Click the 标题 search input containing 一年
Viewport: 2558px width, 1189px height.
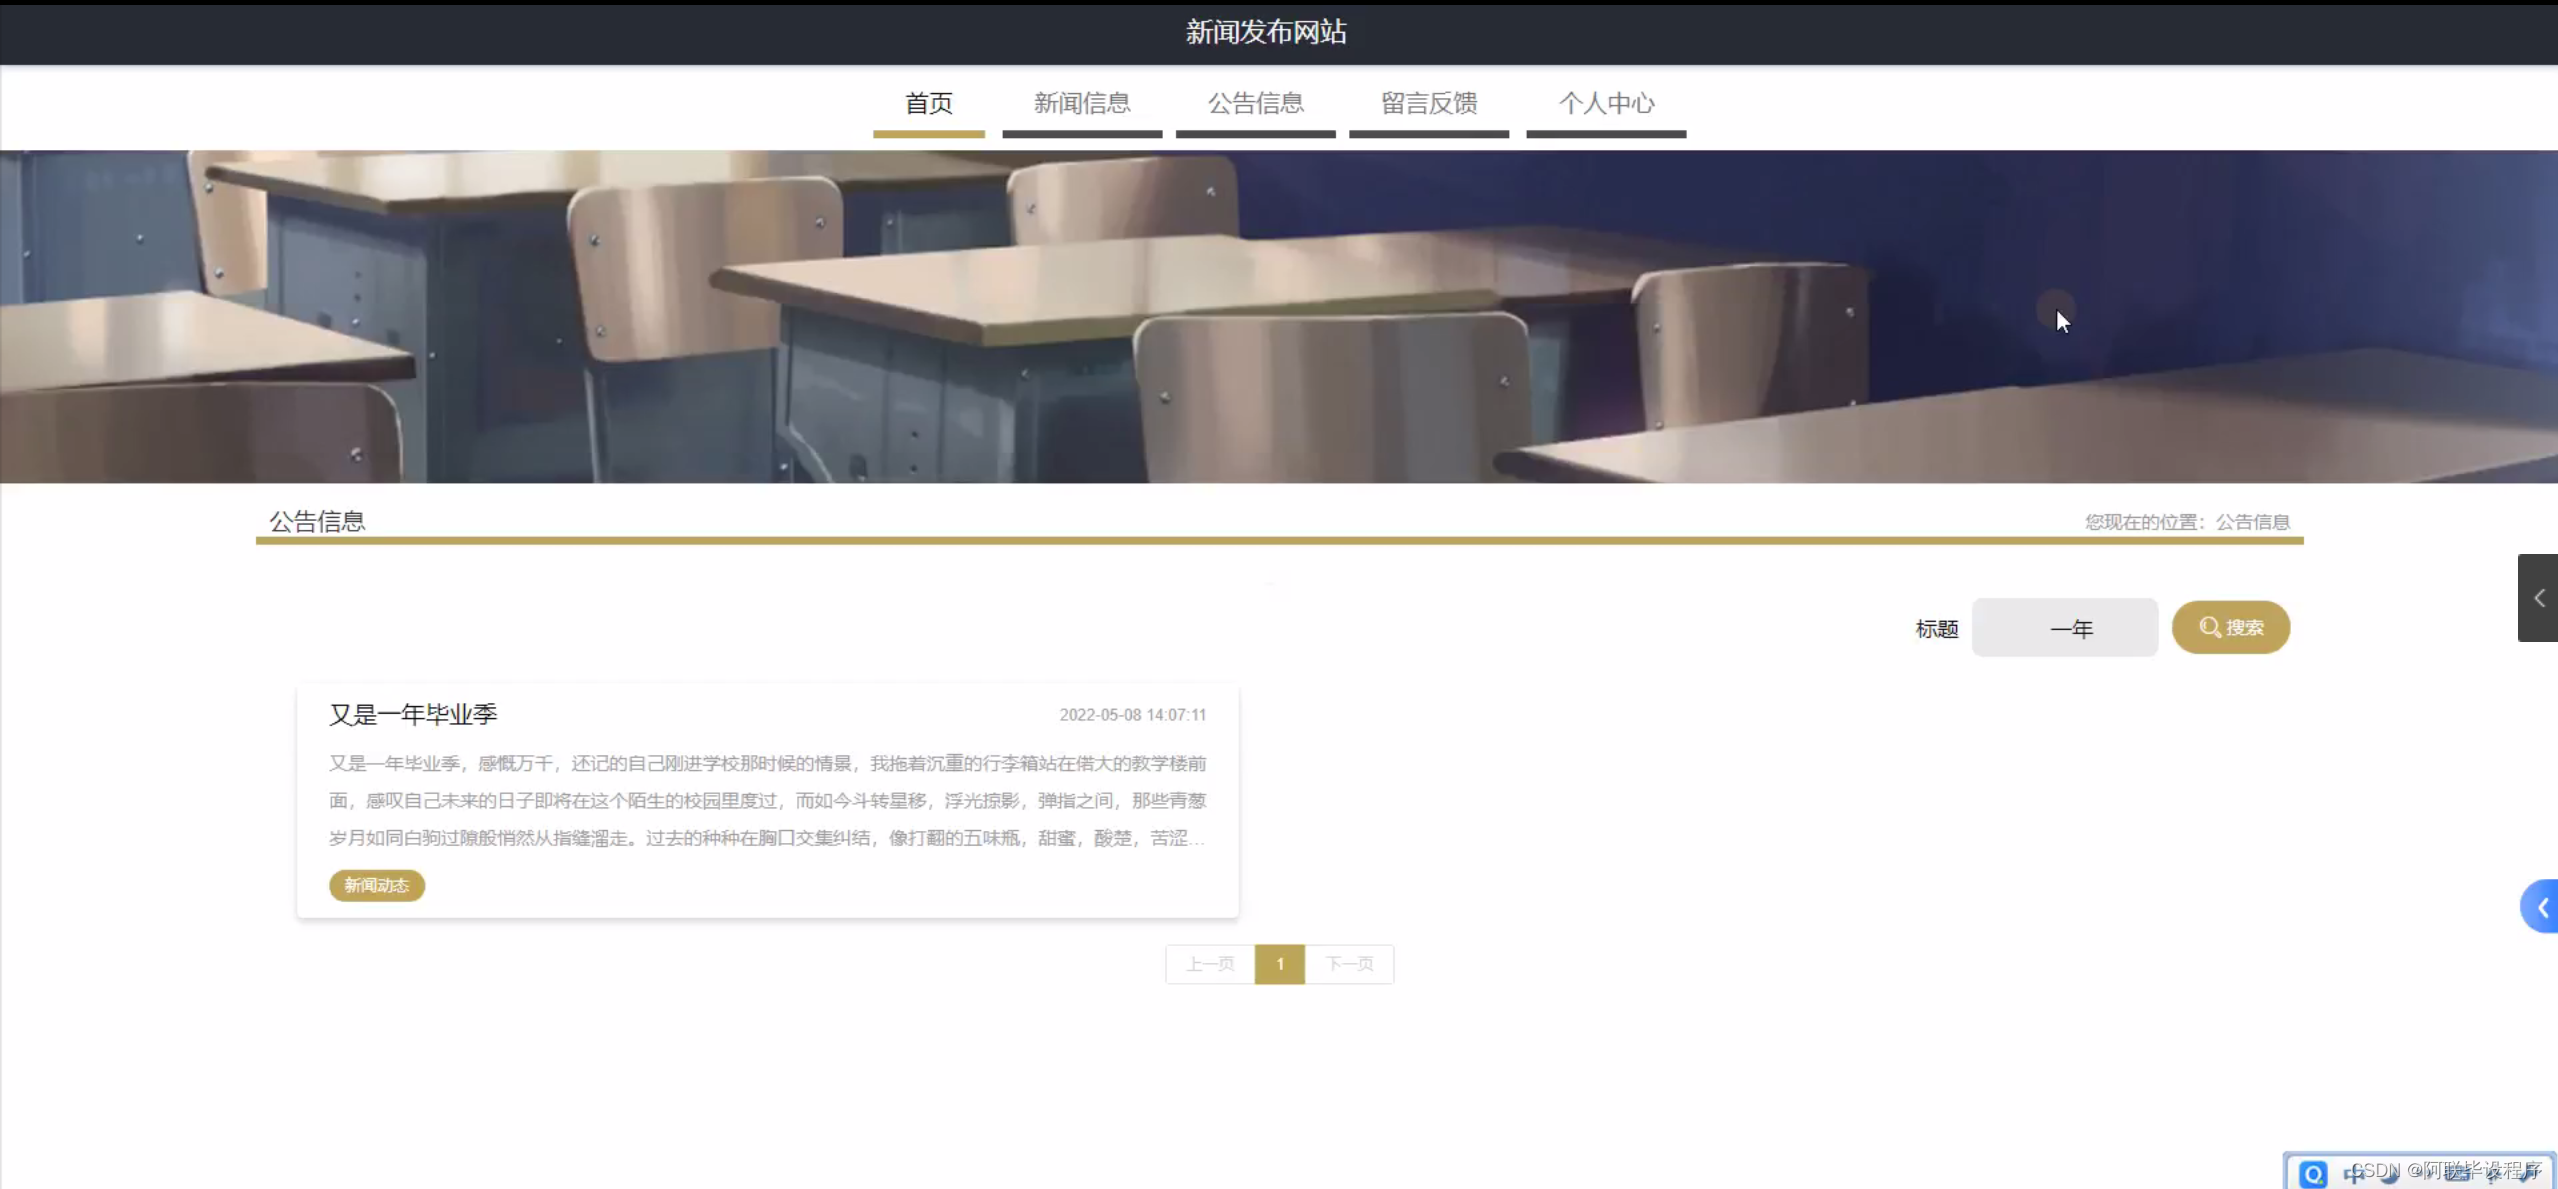click(2064, 628)
